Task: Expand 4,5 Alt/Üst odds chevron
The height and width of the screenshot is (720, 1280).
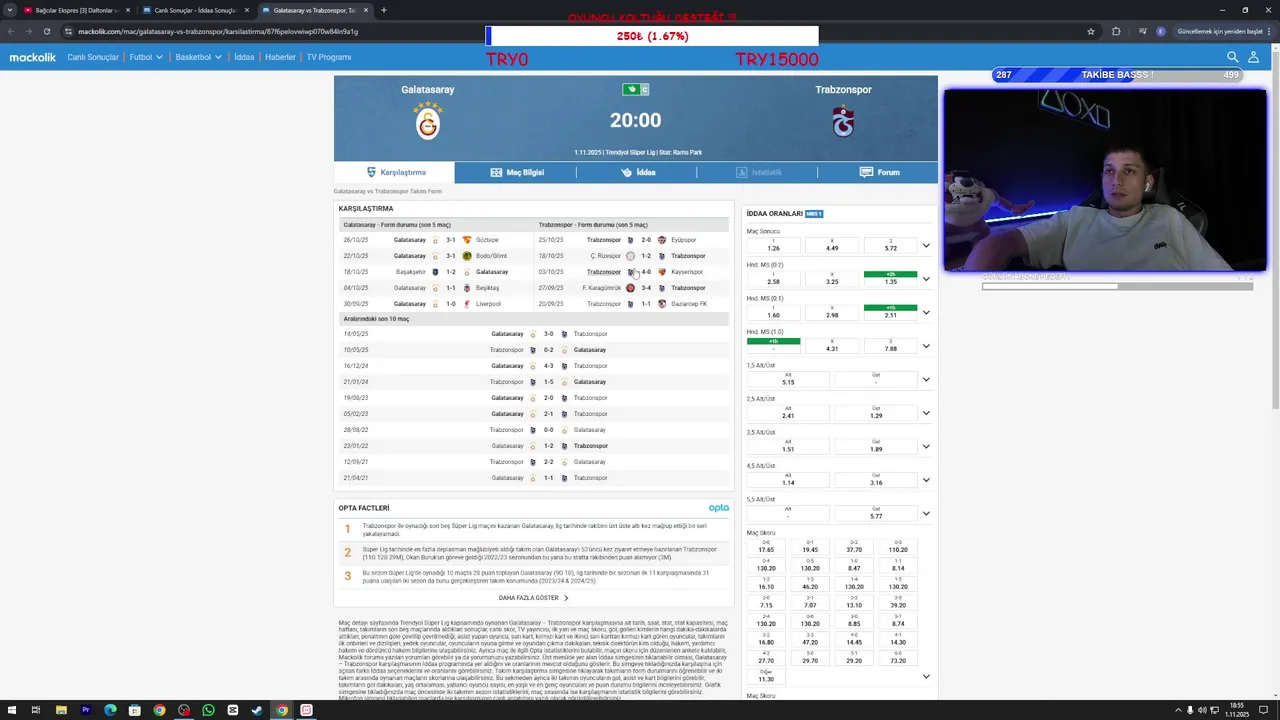Action: coord(926,480)
